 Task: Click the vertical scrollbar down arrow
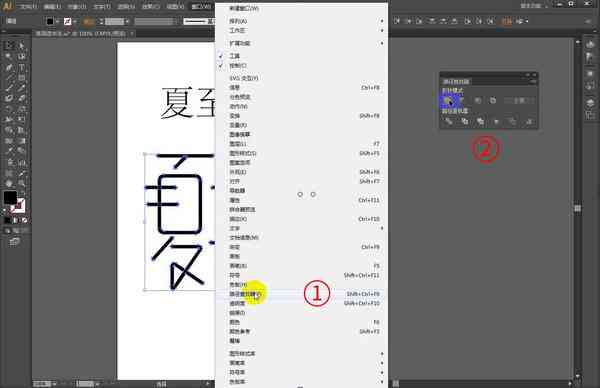coord(578,377)
